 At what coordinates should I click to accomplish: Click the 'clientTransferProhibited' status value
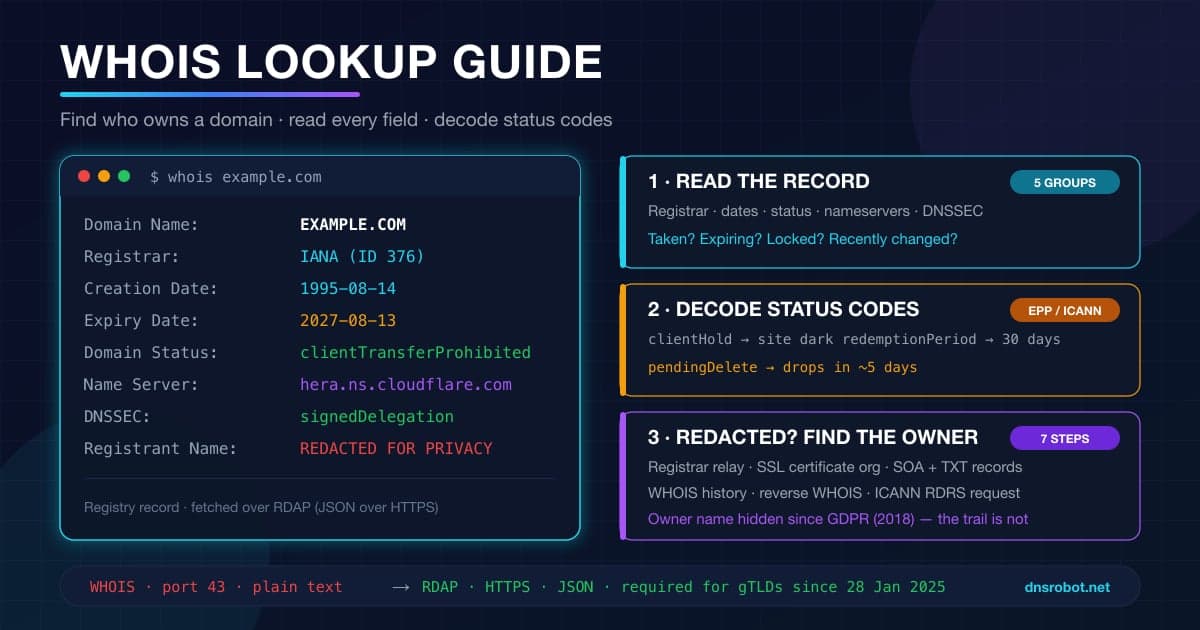click(415, 353)
